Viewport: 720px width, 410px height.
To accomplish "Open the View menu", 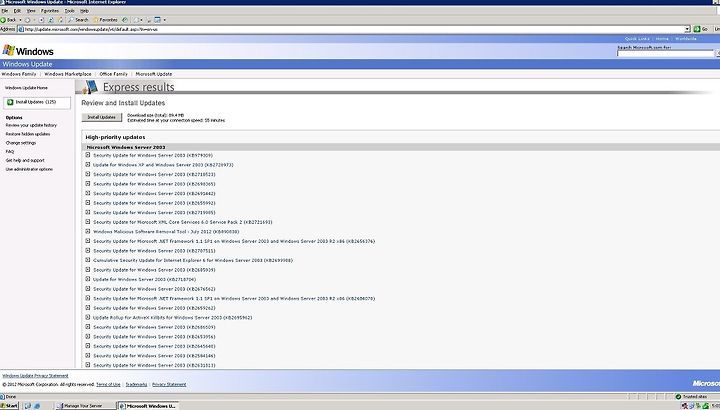I will click(31, 11).
